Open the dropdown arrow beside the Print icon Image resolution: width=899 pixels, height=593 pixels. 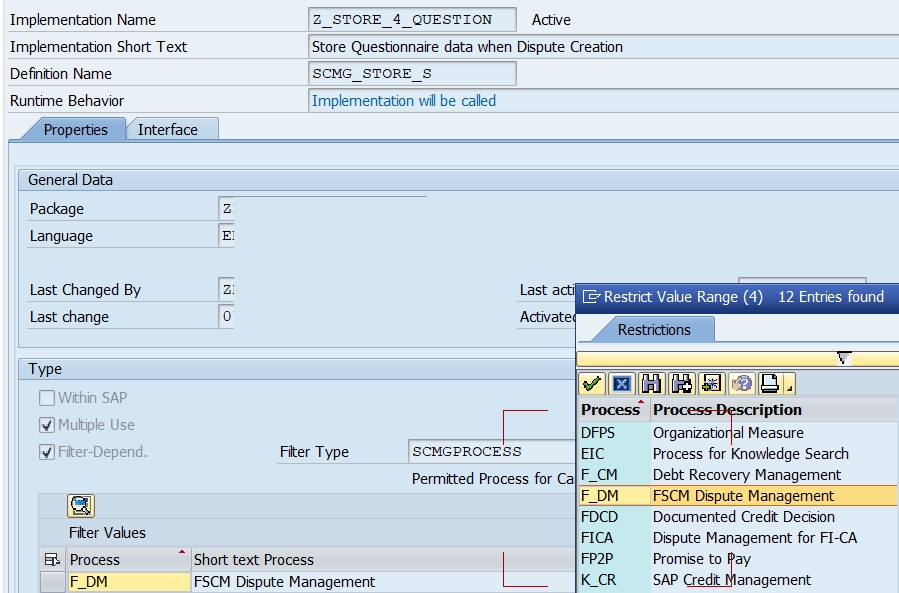pyautogui.click(x=789, y=385)
